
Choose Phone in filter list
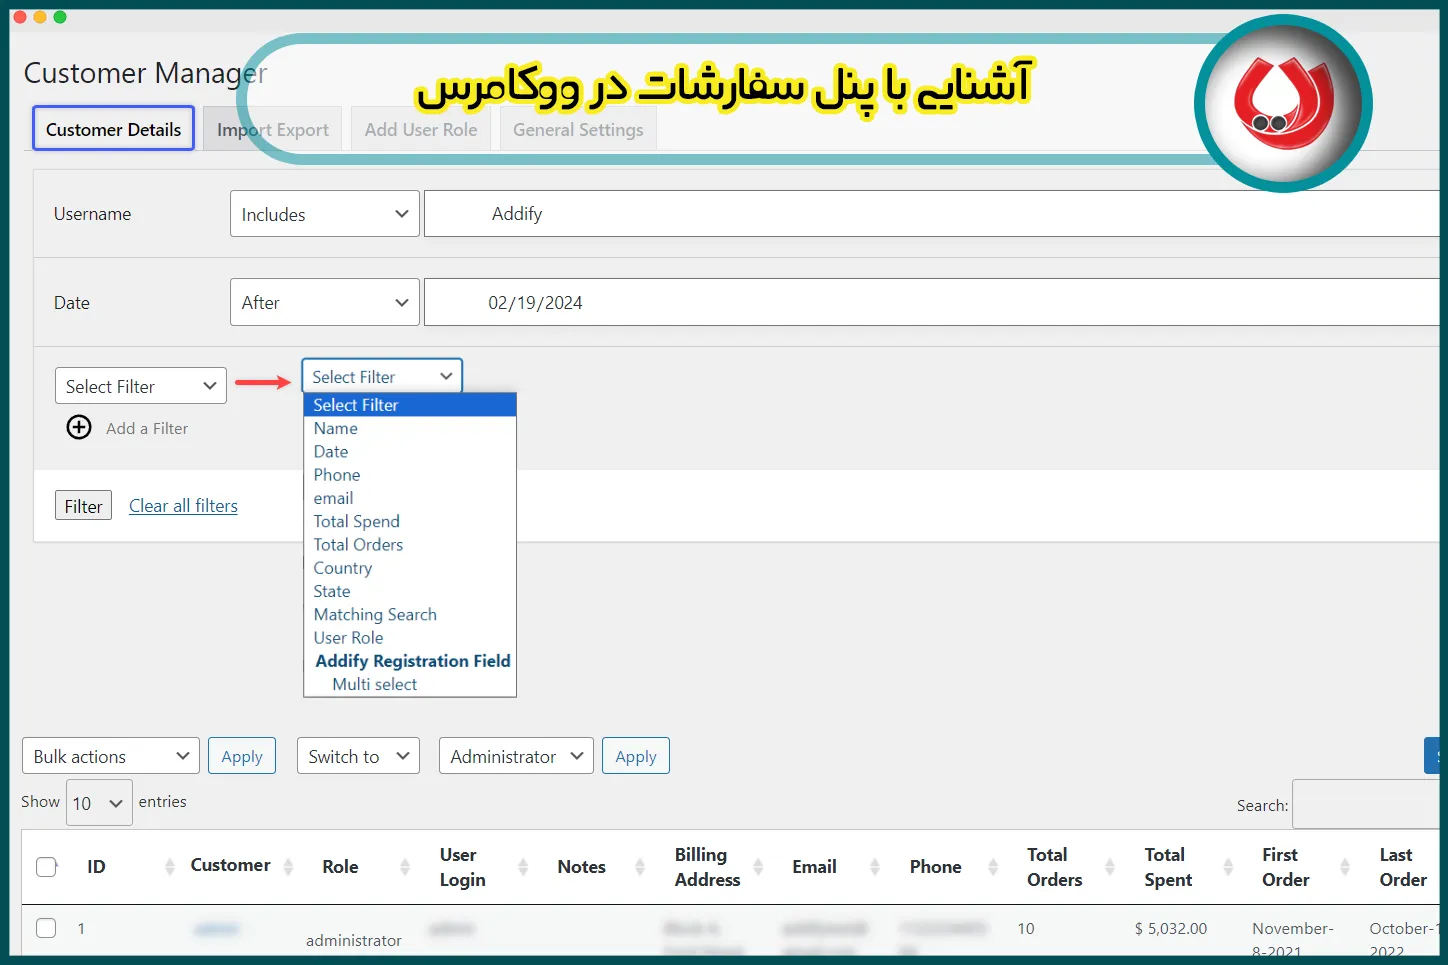coord(410,475)
